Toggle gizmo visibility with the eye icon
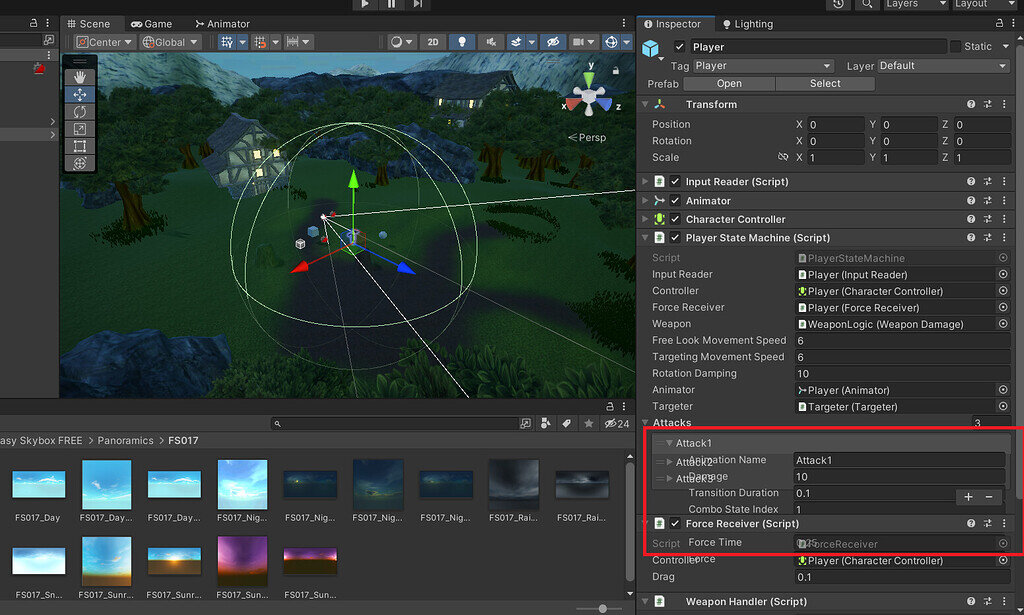The height and width of the screenshot is (615, 1024). tap(553, 41)
